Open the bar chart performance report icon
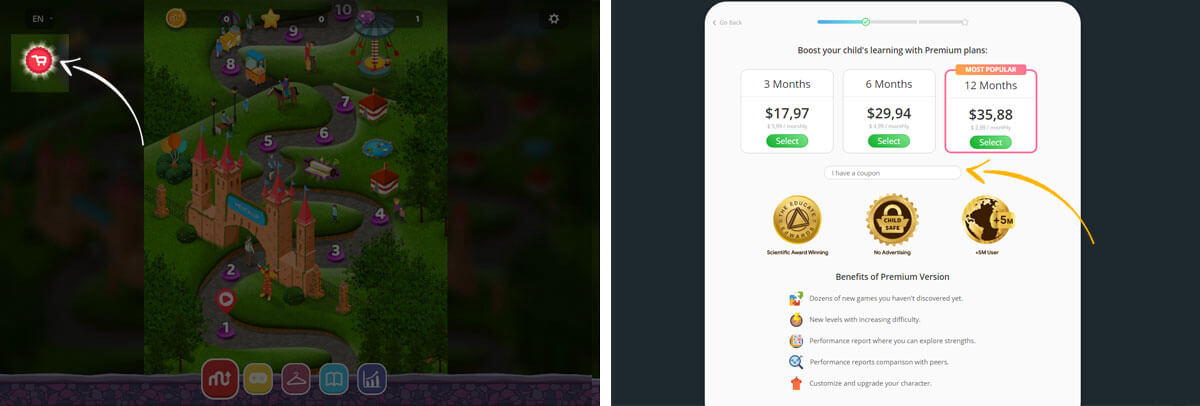1200x406 pixels. tap(372, 378)
